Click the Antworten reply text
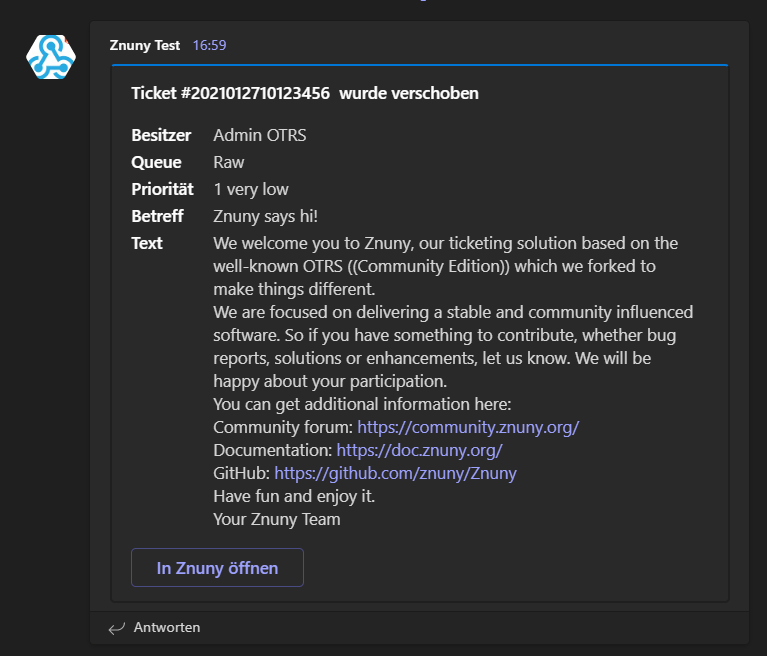This screenshot has width=767, height=656. [x=167, y=627]
